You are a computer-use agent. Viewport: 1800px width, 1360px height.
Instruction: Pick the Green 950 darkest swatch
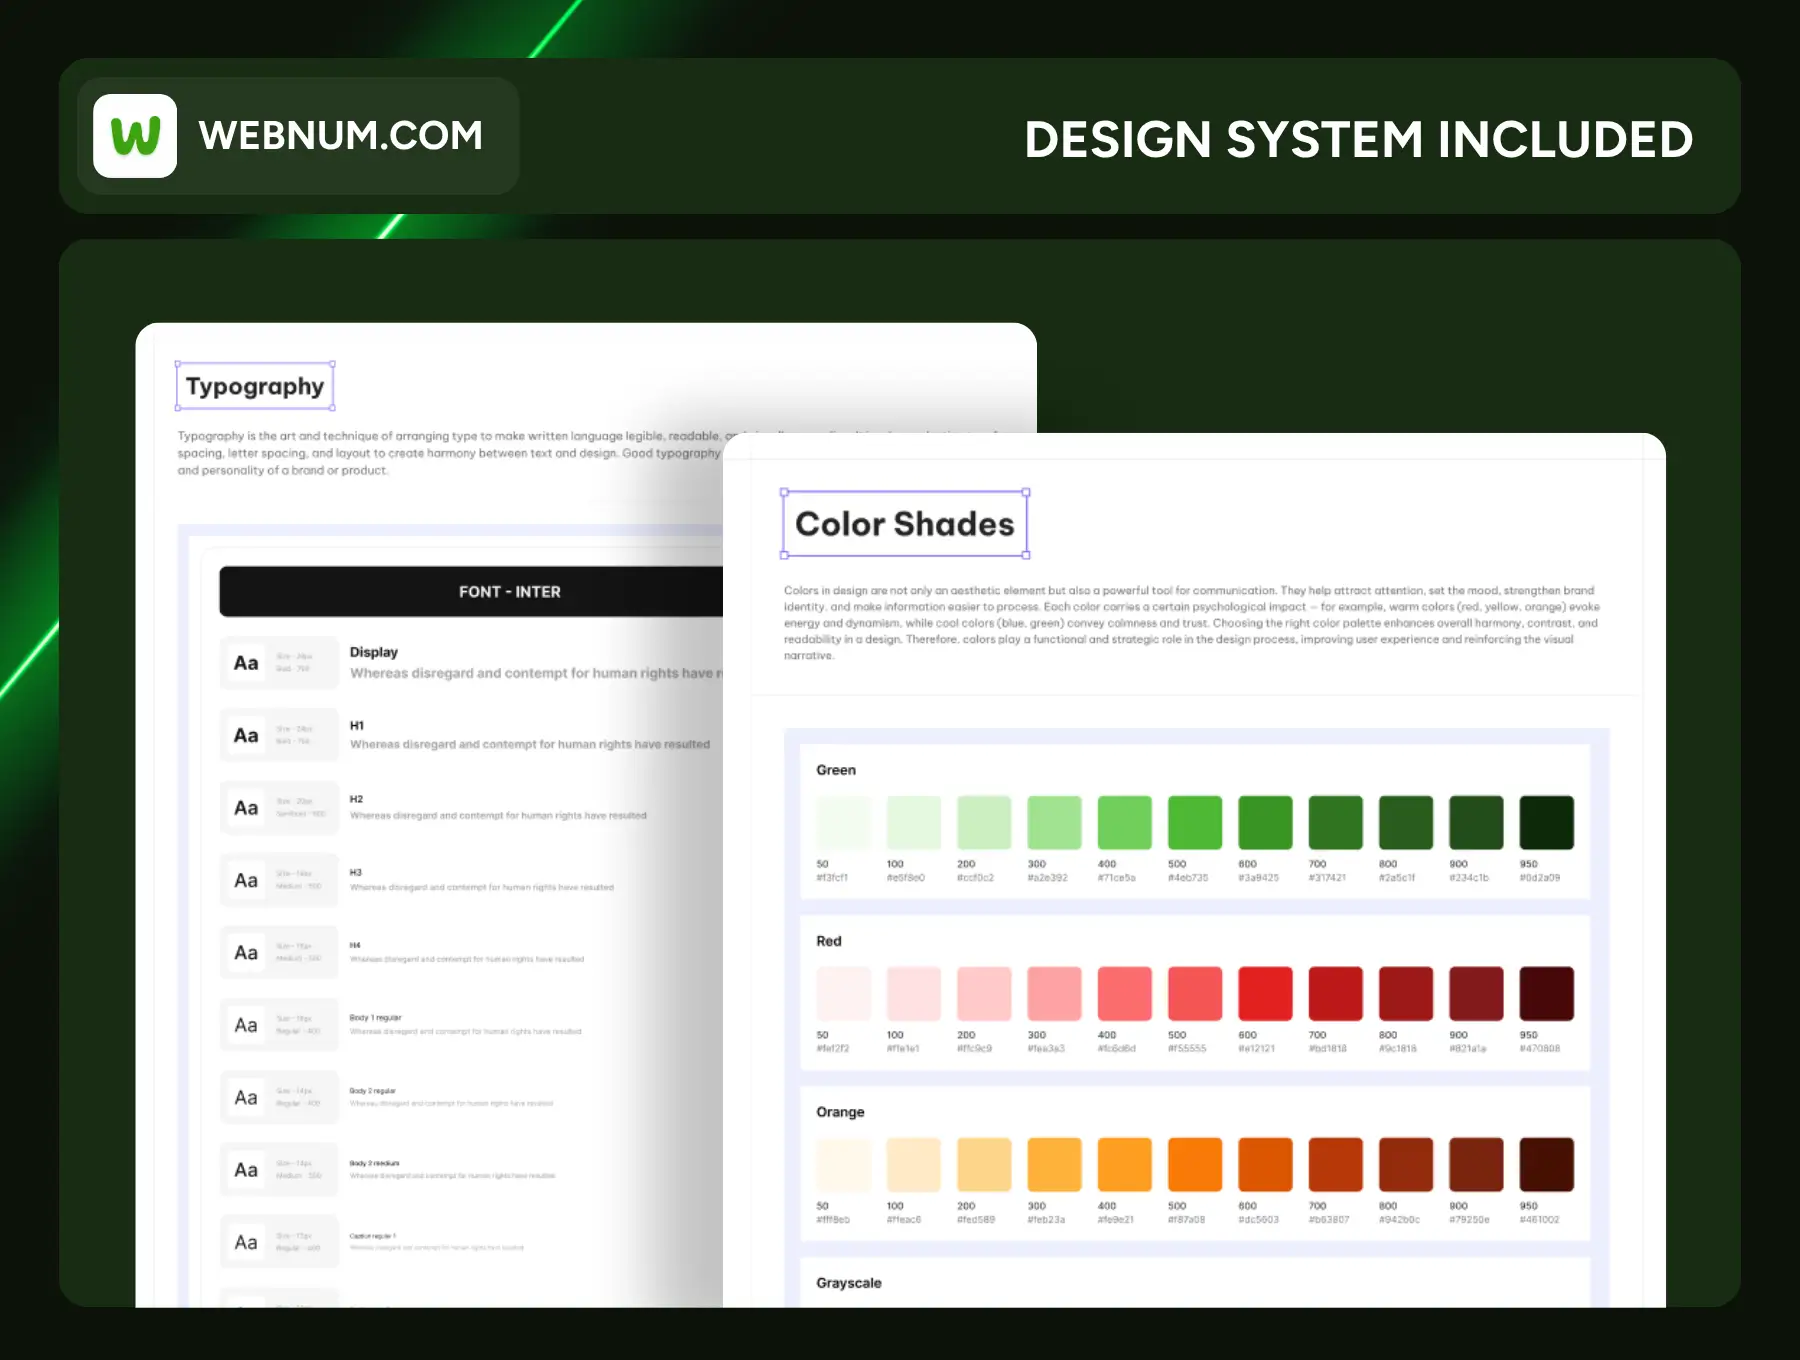coord(1546,823)
